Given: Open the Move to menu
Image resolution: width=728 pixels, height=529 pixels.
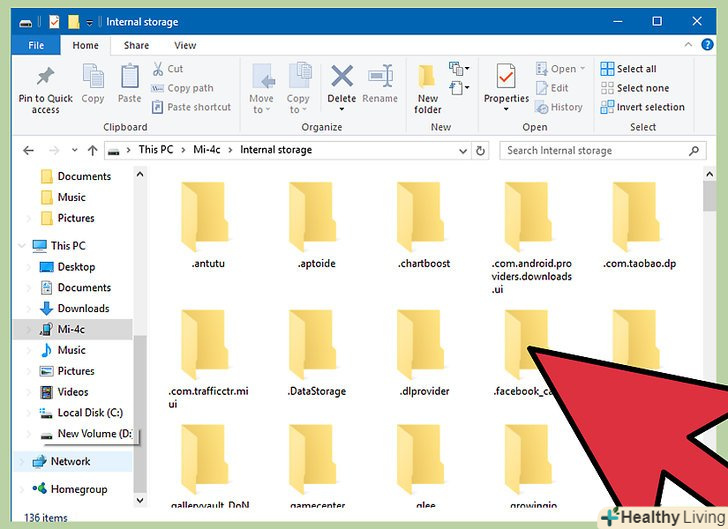Looking at the screenshot, I should pos(261,89).
